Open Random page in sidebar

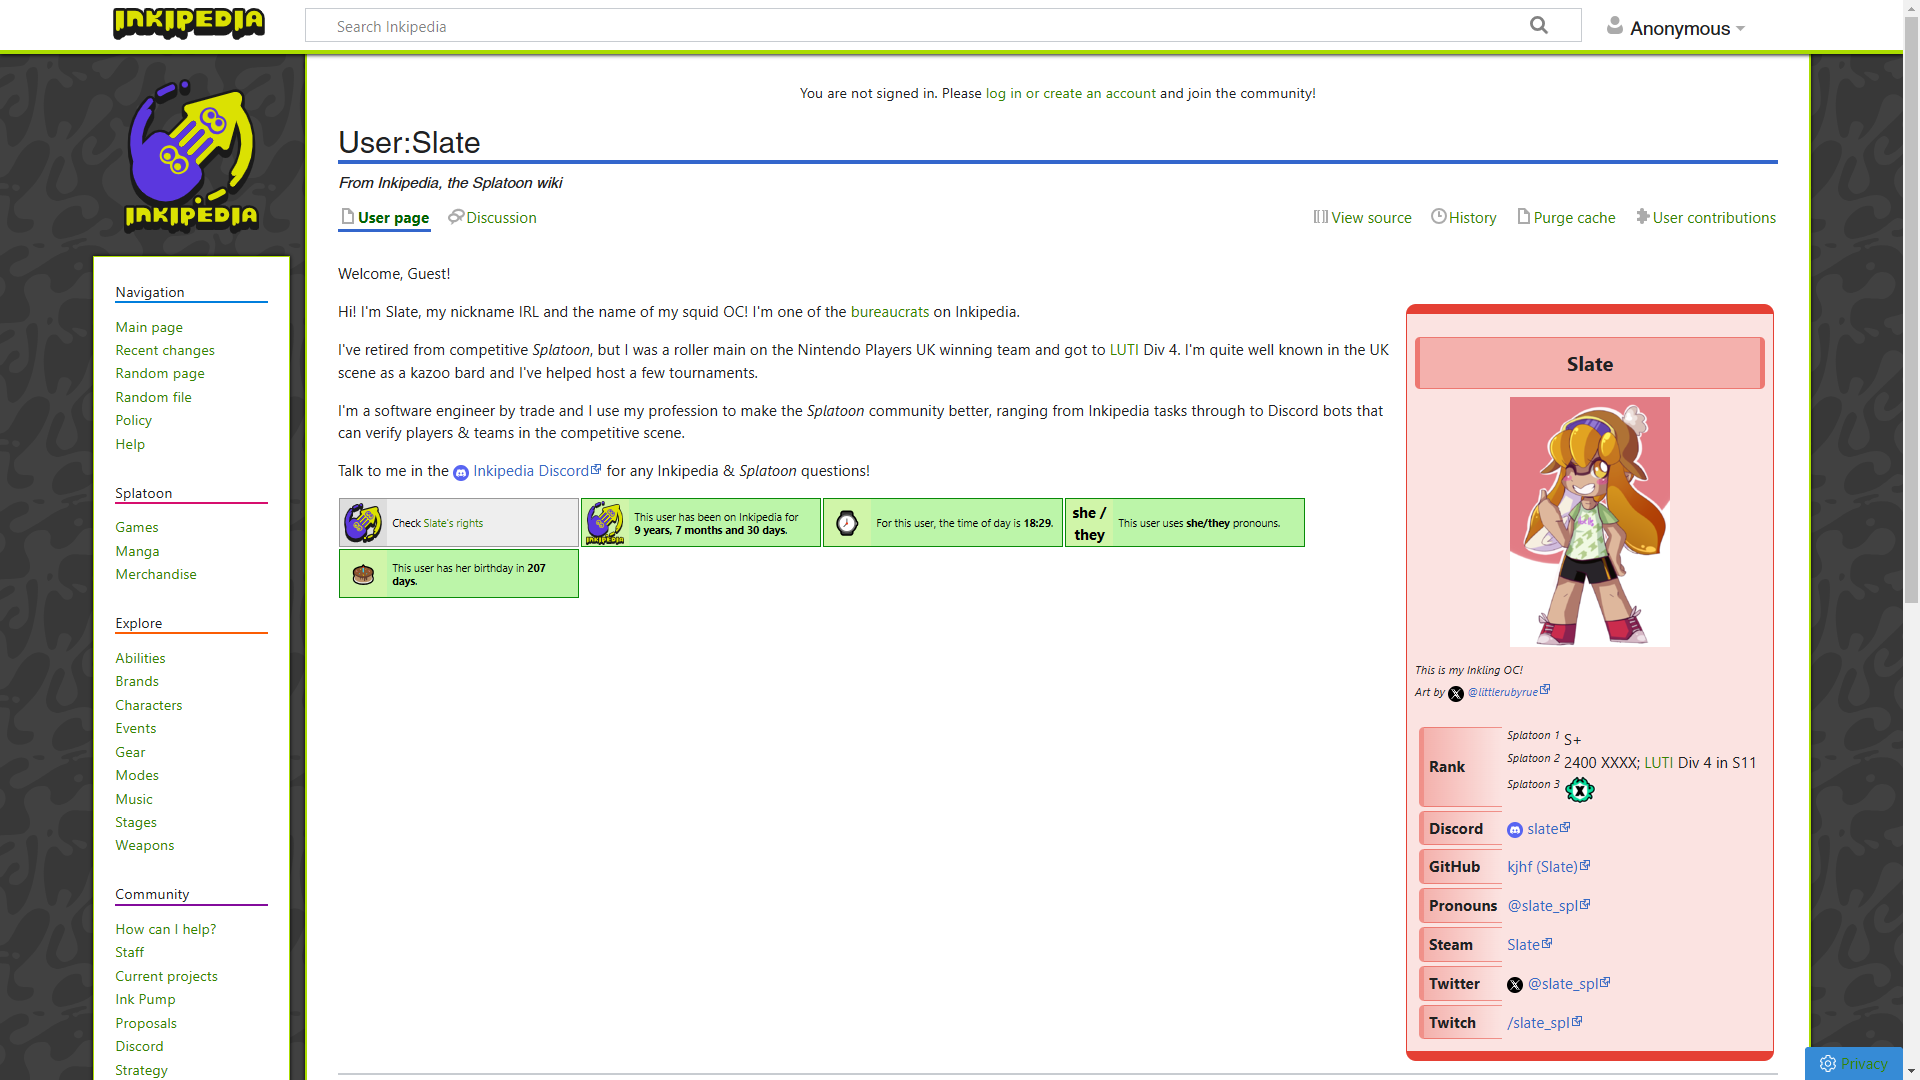160,373
